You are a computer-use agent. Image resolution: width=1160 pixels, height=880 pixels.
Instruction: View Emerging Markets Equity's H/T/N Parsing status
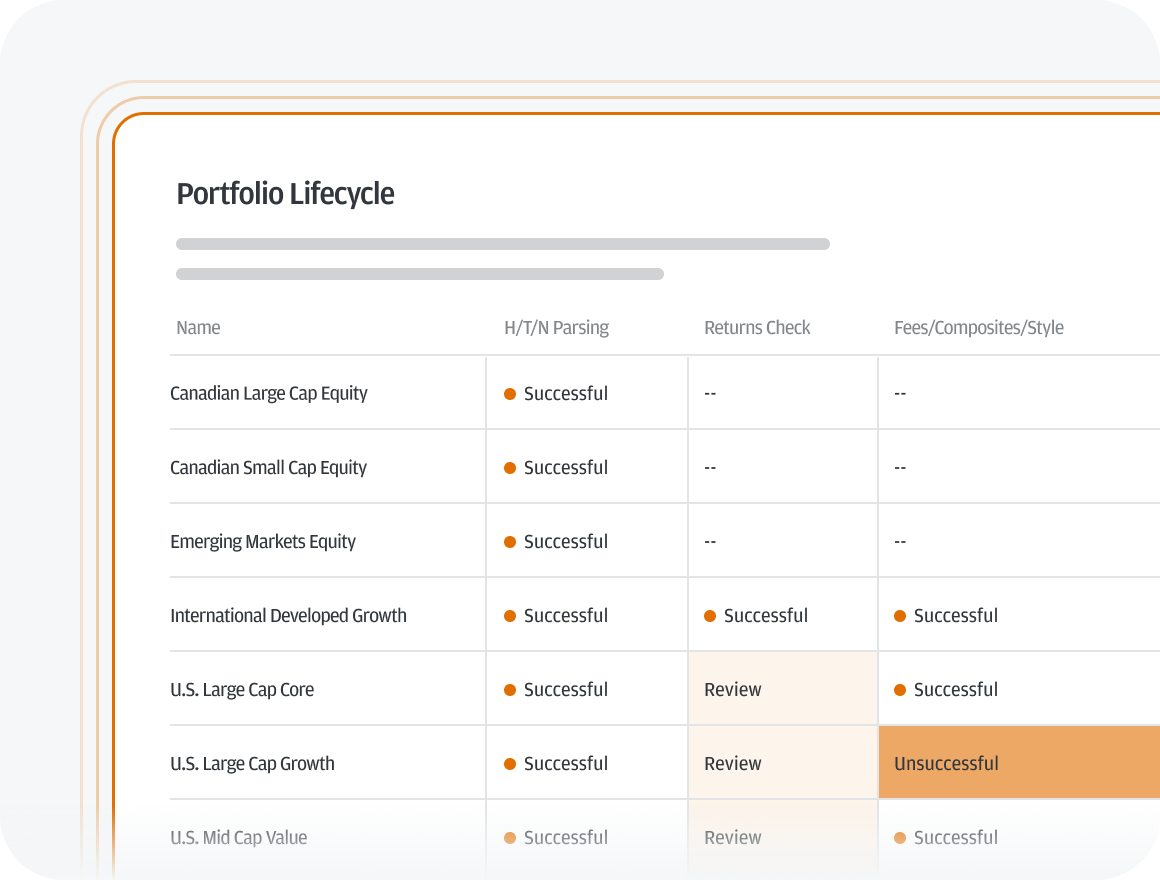556,541
